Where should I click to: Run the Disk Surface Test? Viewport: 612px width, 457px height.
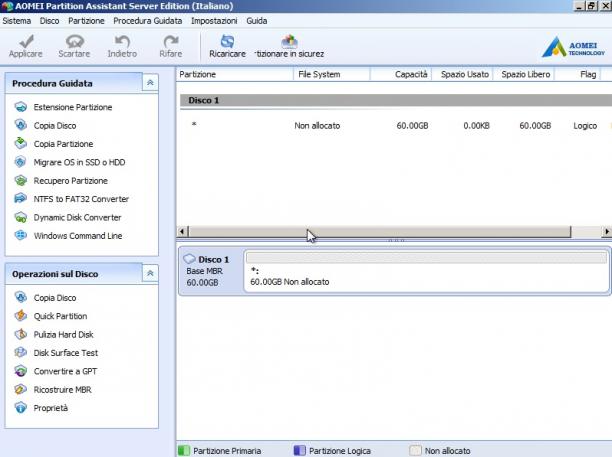66,353
